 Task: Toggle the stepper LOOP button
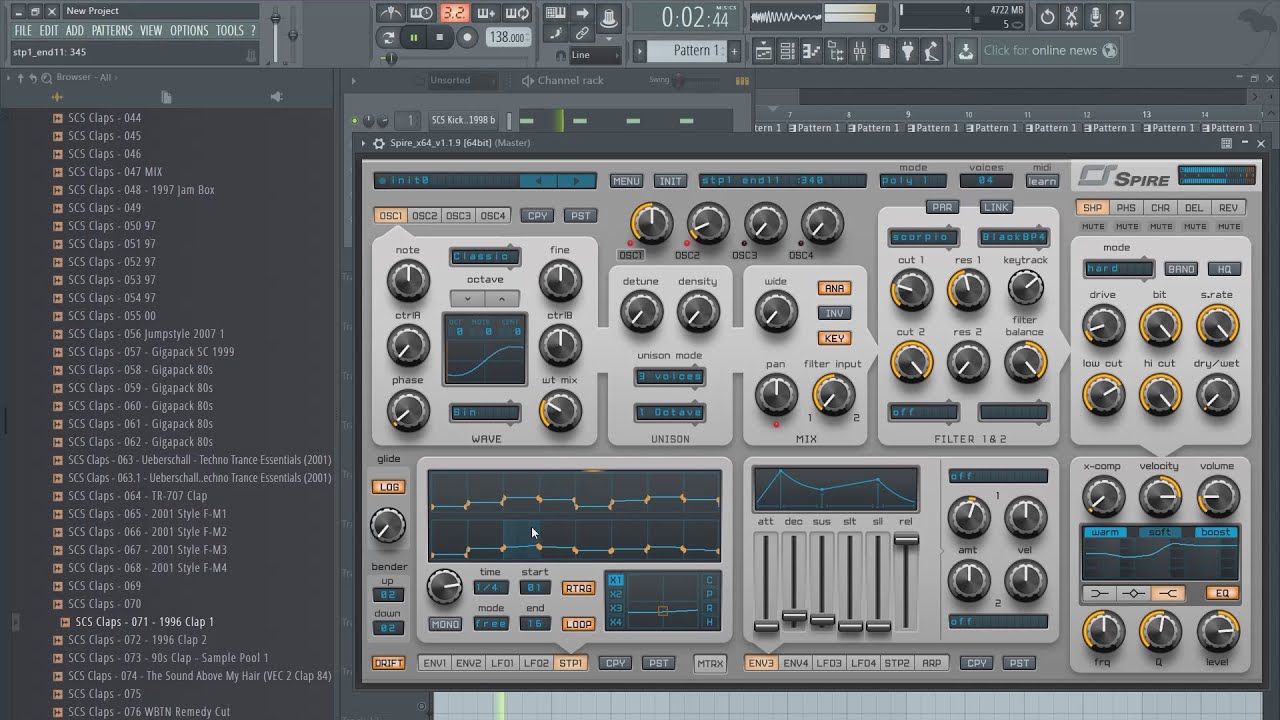(x=578, y=624)
